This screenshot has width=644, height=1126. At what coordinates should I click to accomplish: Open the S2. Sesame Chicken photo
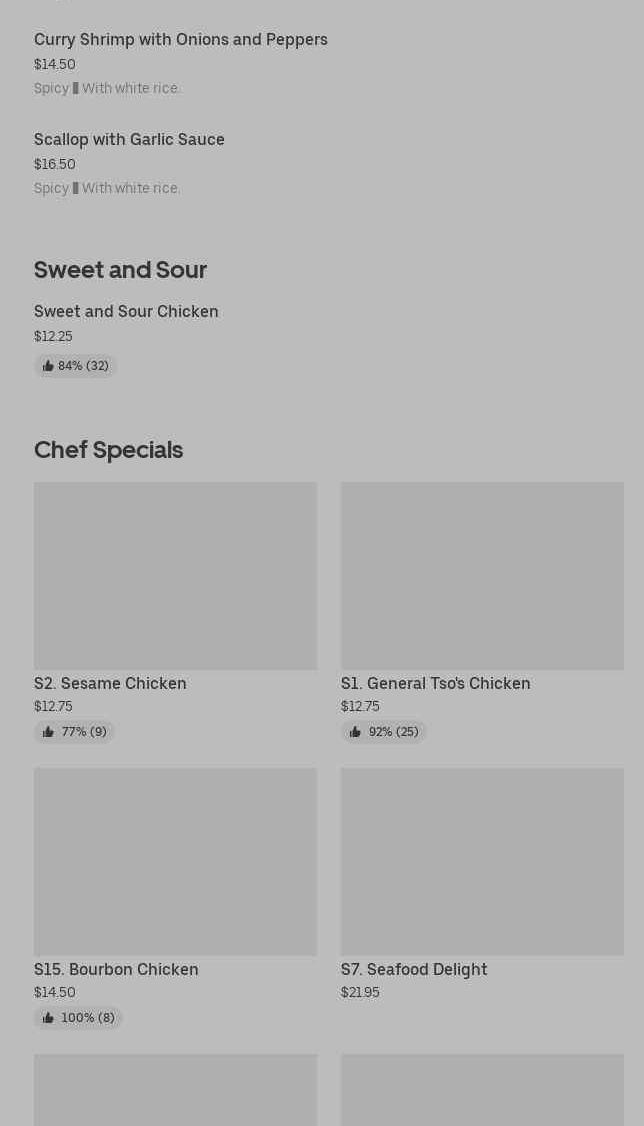(x=175, y=576)
